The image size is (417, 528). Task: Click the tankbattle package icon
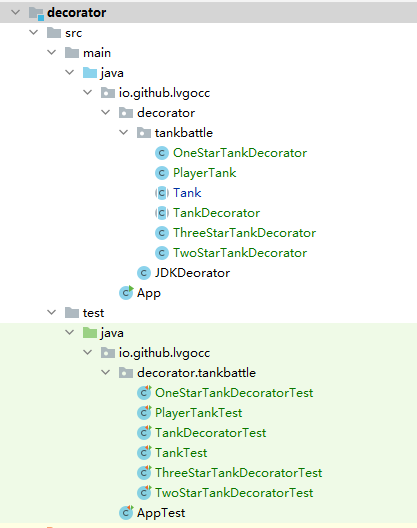coord(144,133)
